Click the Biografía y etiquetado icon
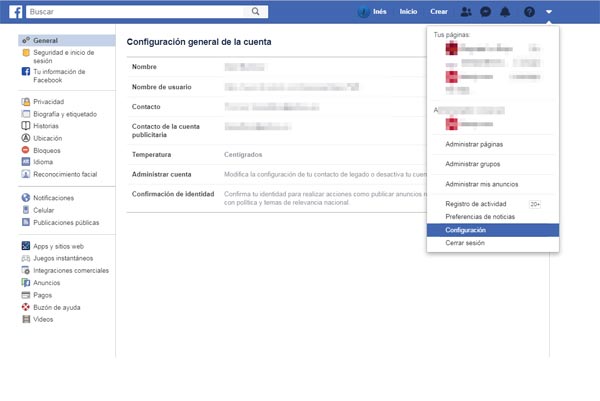The width and height of the screenshot is (600, 401). tap(26, 114)
